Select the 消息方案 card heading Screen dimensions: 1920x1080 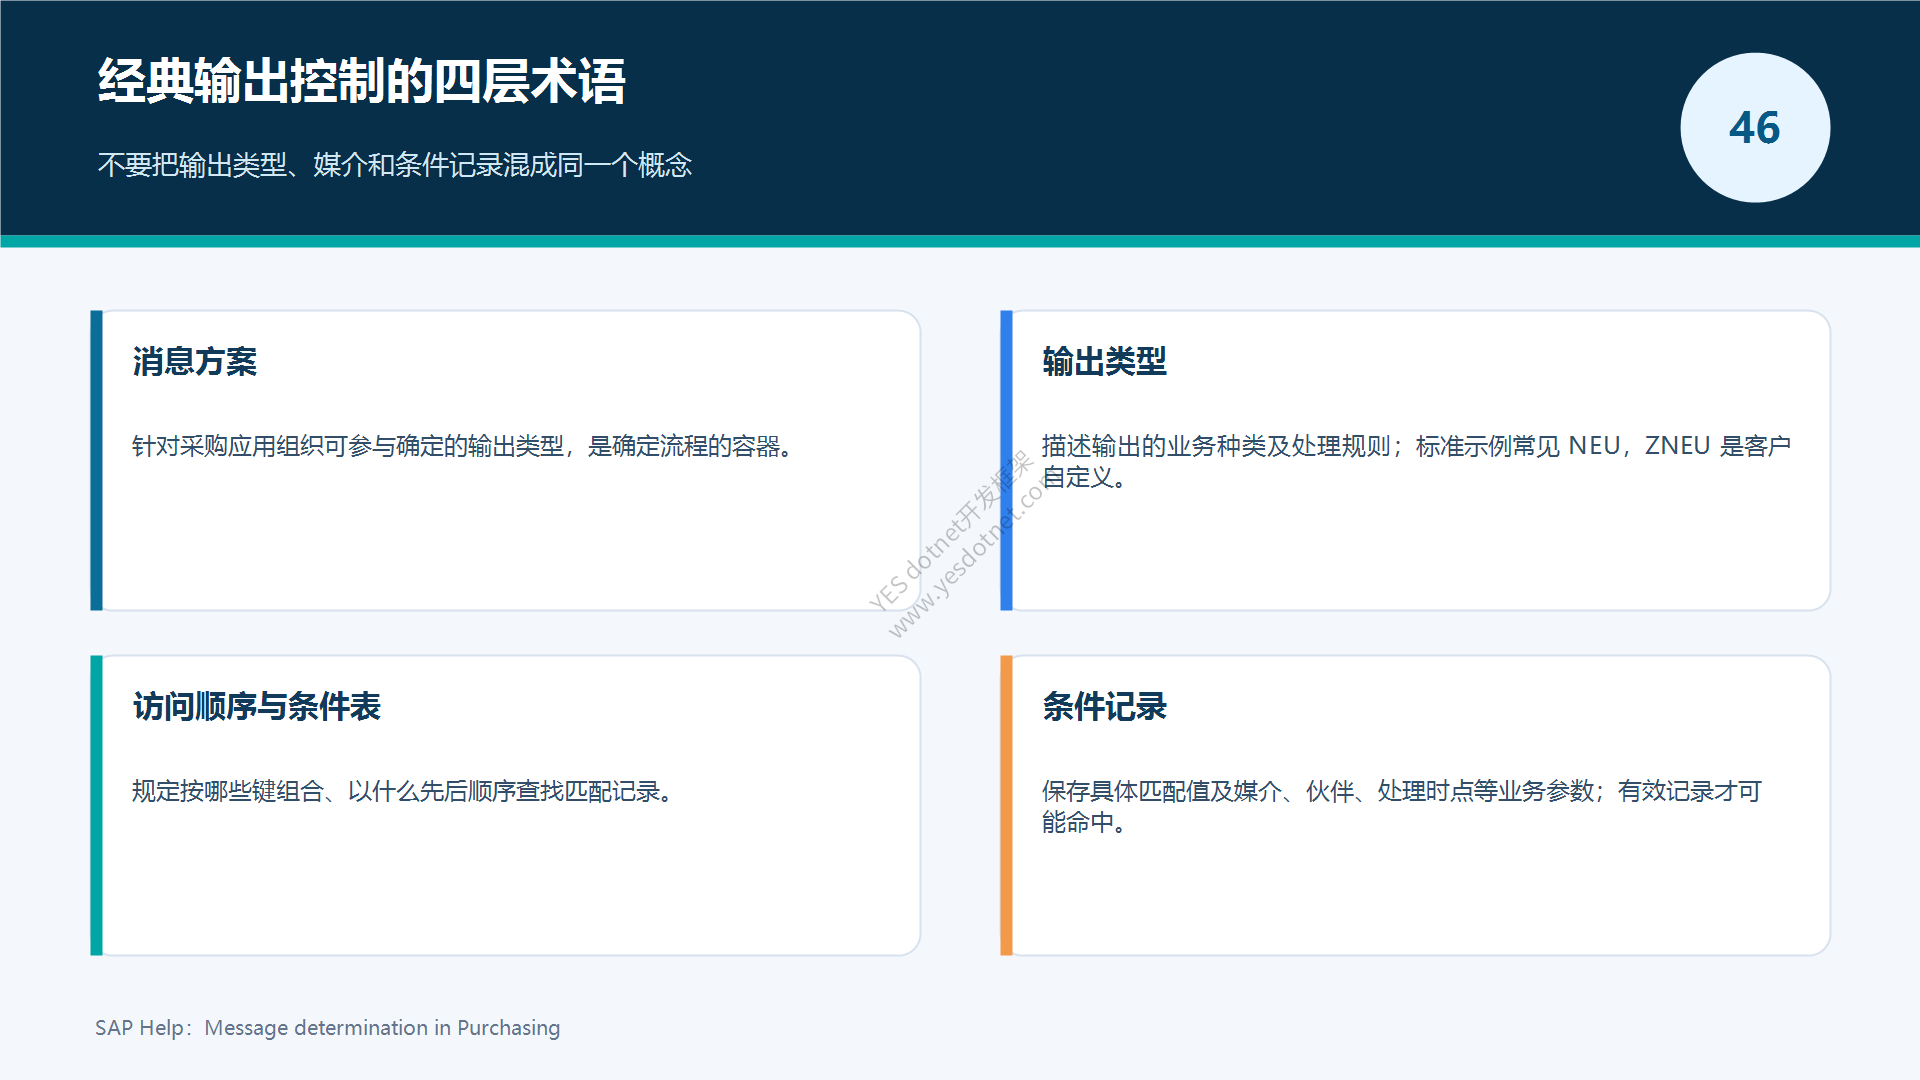coord(195,361)
